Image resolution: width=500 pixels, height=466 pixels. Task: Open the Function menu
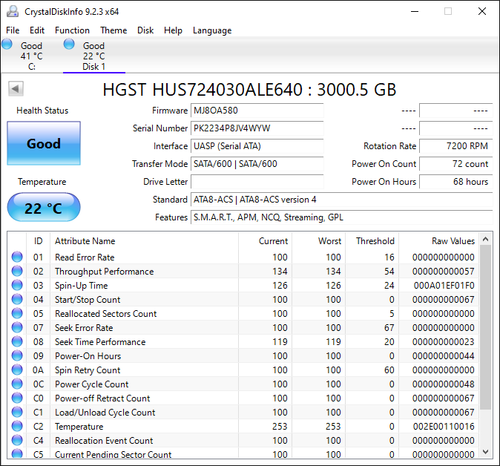72,30
